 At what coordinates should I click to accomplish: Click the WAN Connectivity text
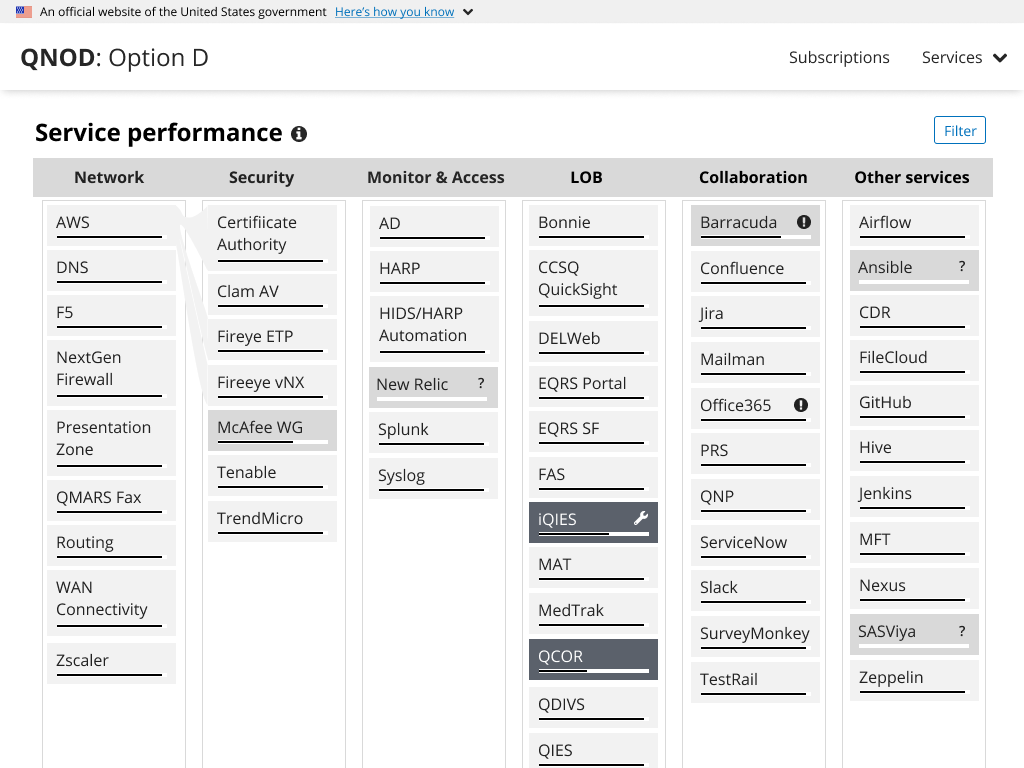(102, 598)
